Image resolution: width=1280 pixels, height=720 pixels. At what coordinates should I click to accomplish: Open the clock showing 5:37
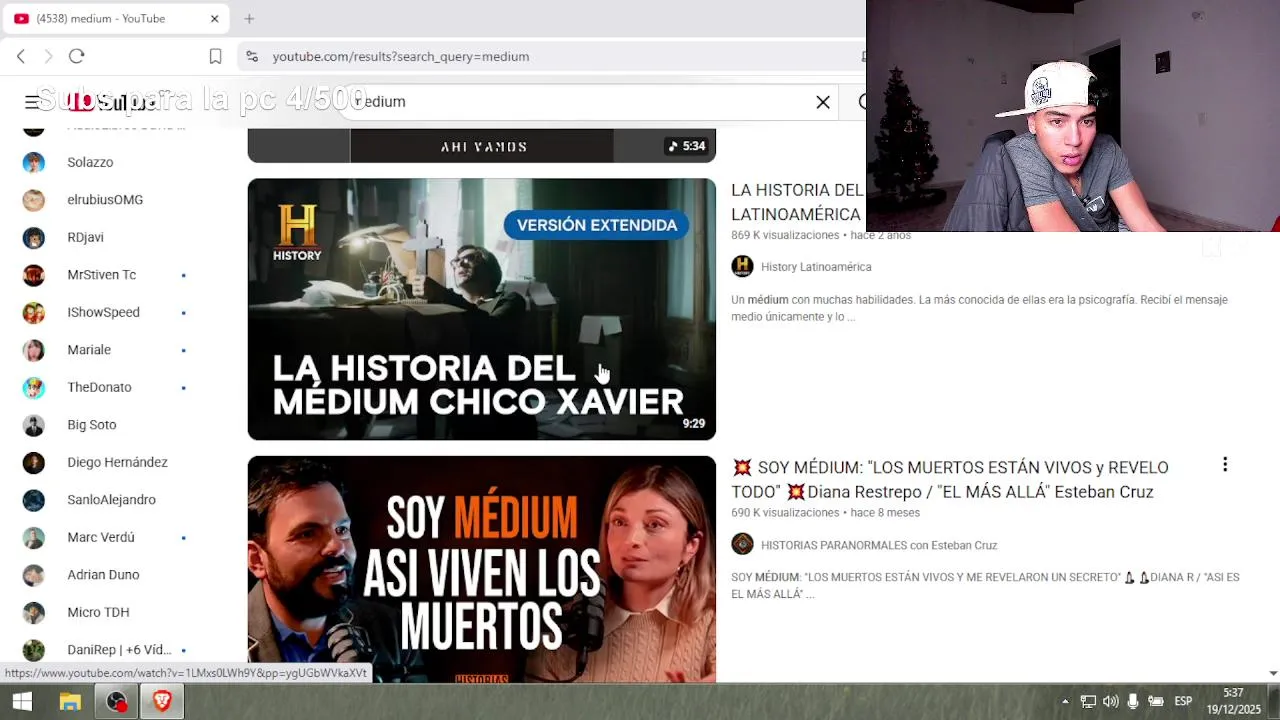(1233, 701)
